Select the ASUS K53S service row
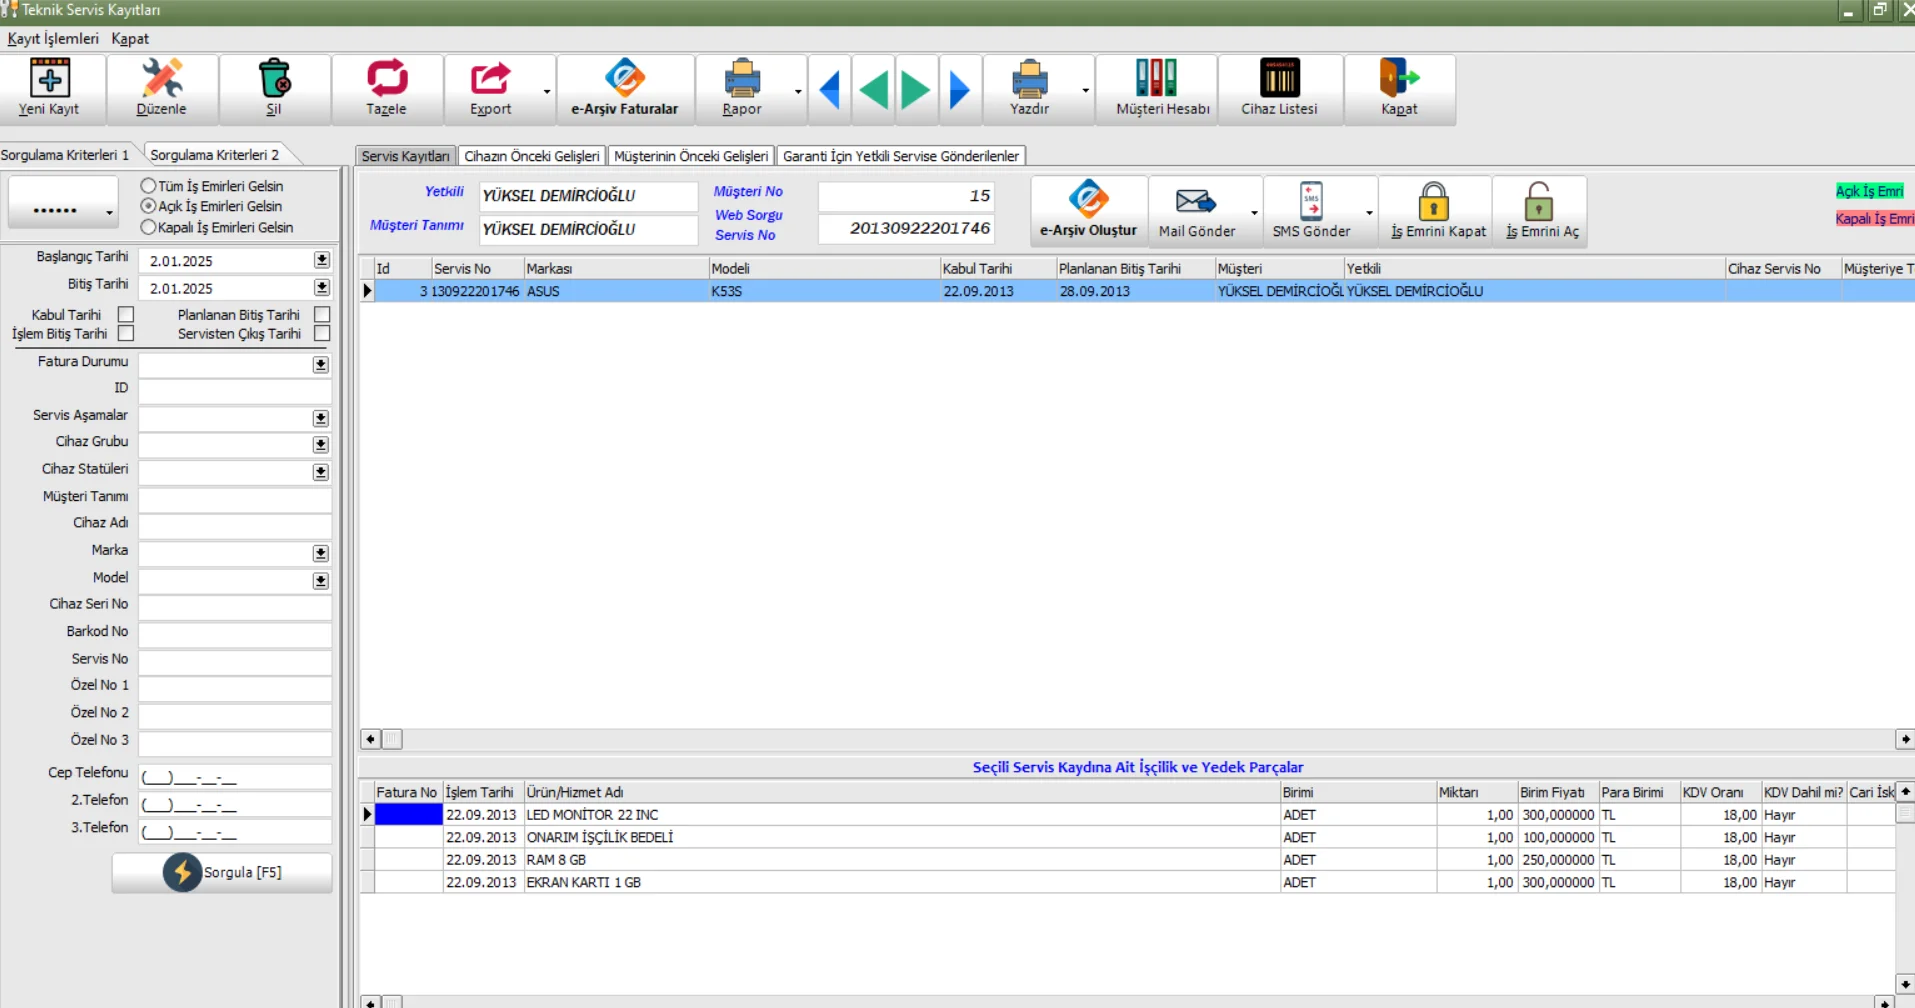 [1136, 291]
